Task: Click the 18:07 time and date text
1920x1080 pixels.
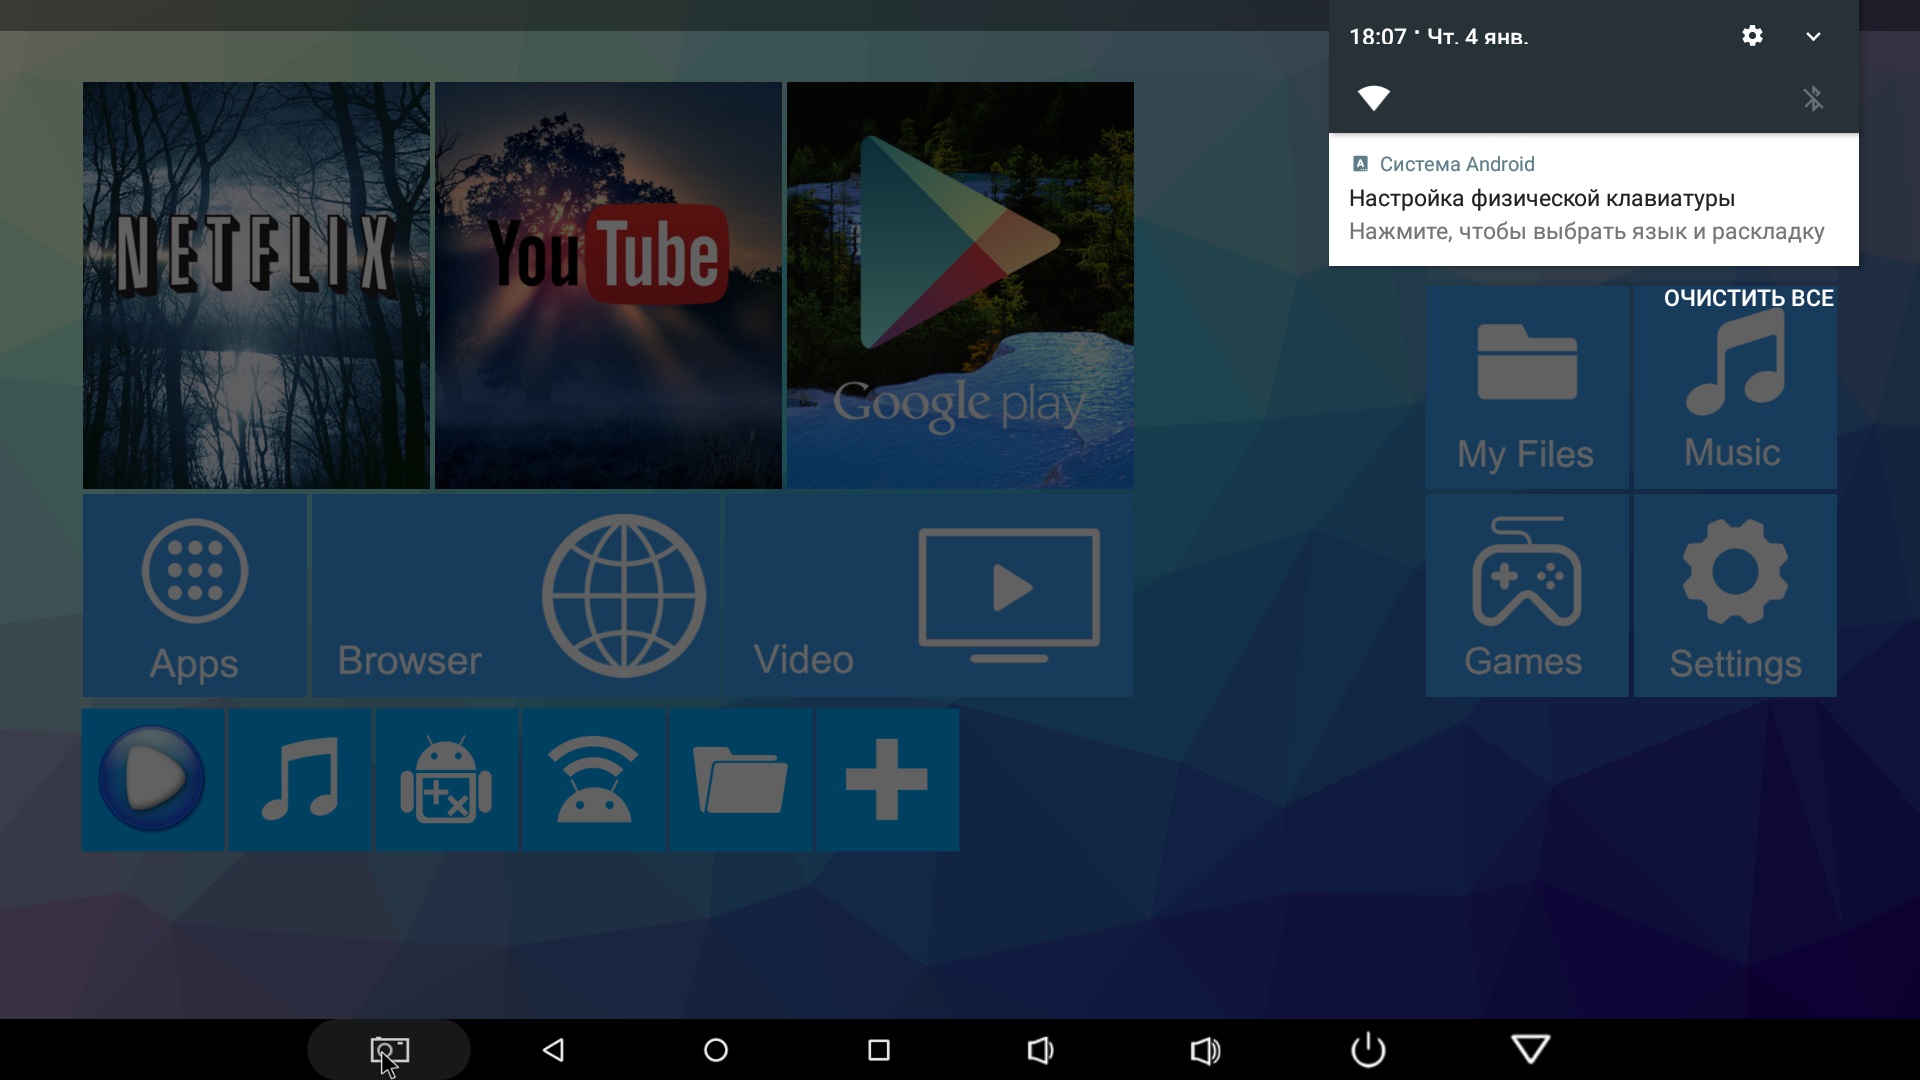Action: [x=1439, y=37]
